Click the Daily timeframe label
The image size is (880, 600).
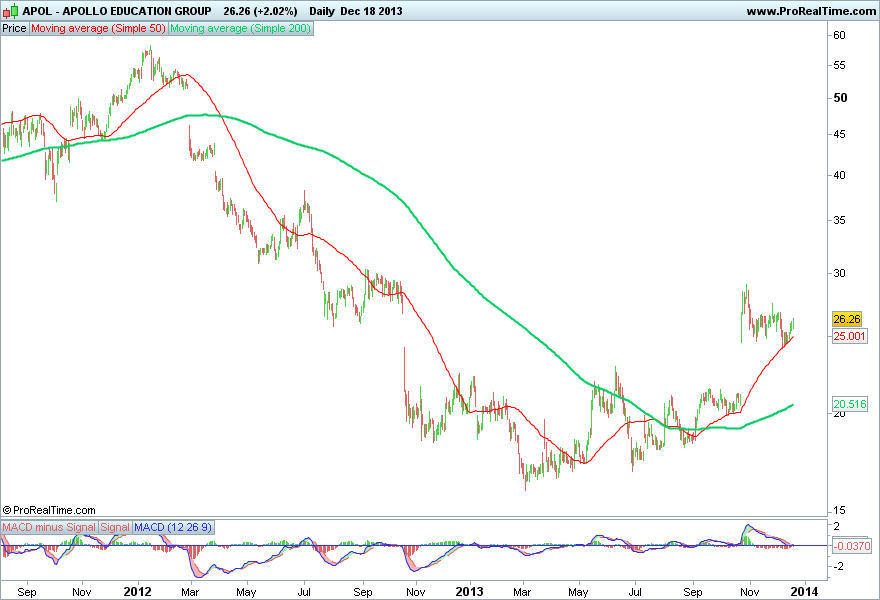click(x=322, y=11)
